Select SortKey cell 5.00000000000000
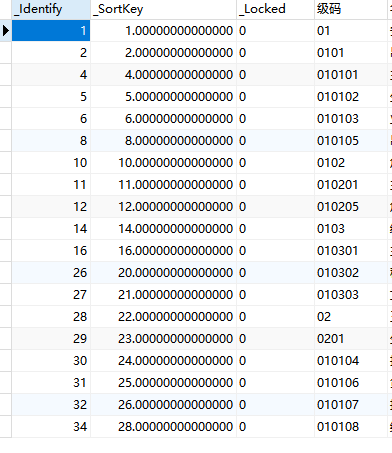 163,97
